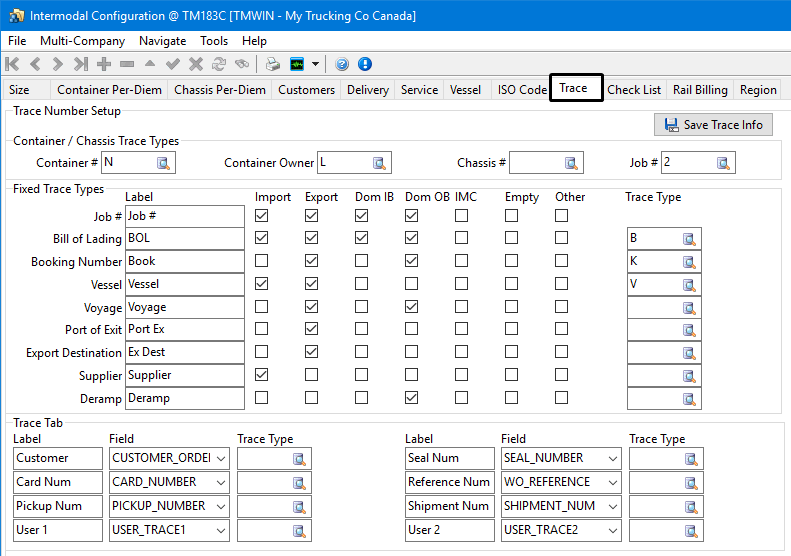This screenshot has width=791, height=556.
Task: Click the Port of Exit label field
Action: (185, 330)
